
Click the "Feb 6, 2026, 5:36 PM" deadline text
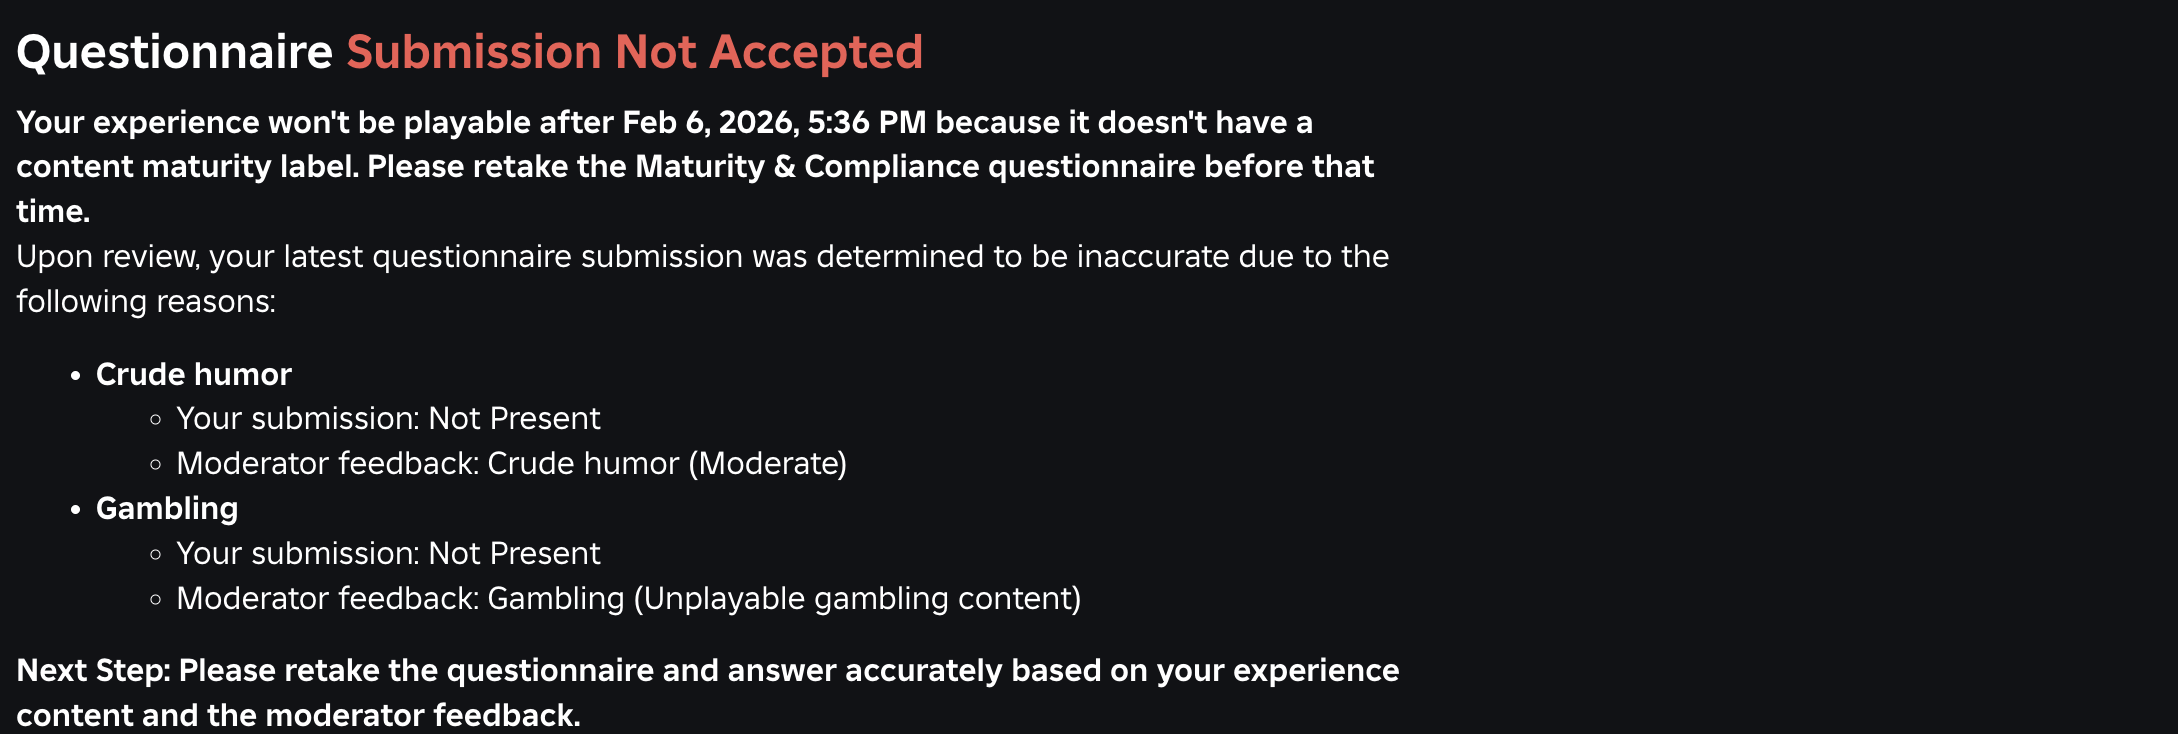point(774,122)
